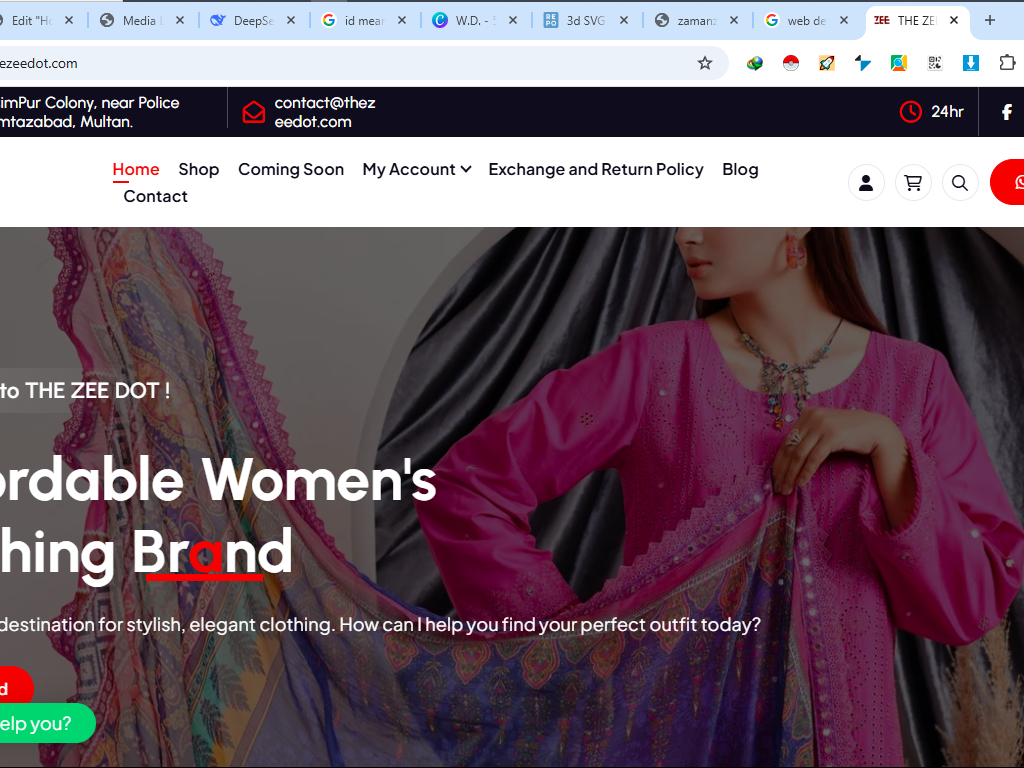Click the red envelope email icon
1024x768 pixels.
(x=254, y=112)
